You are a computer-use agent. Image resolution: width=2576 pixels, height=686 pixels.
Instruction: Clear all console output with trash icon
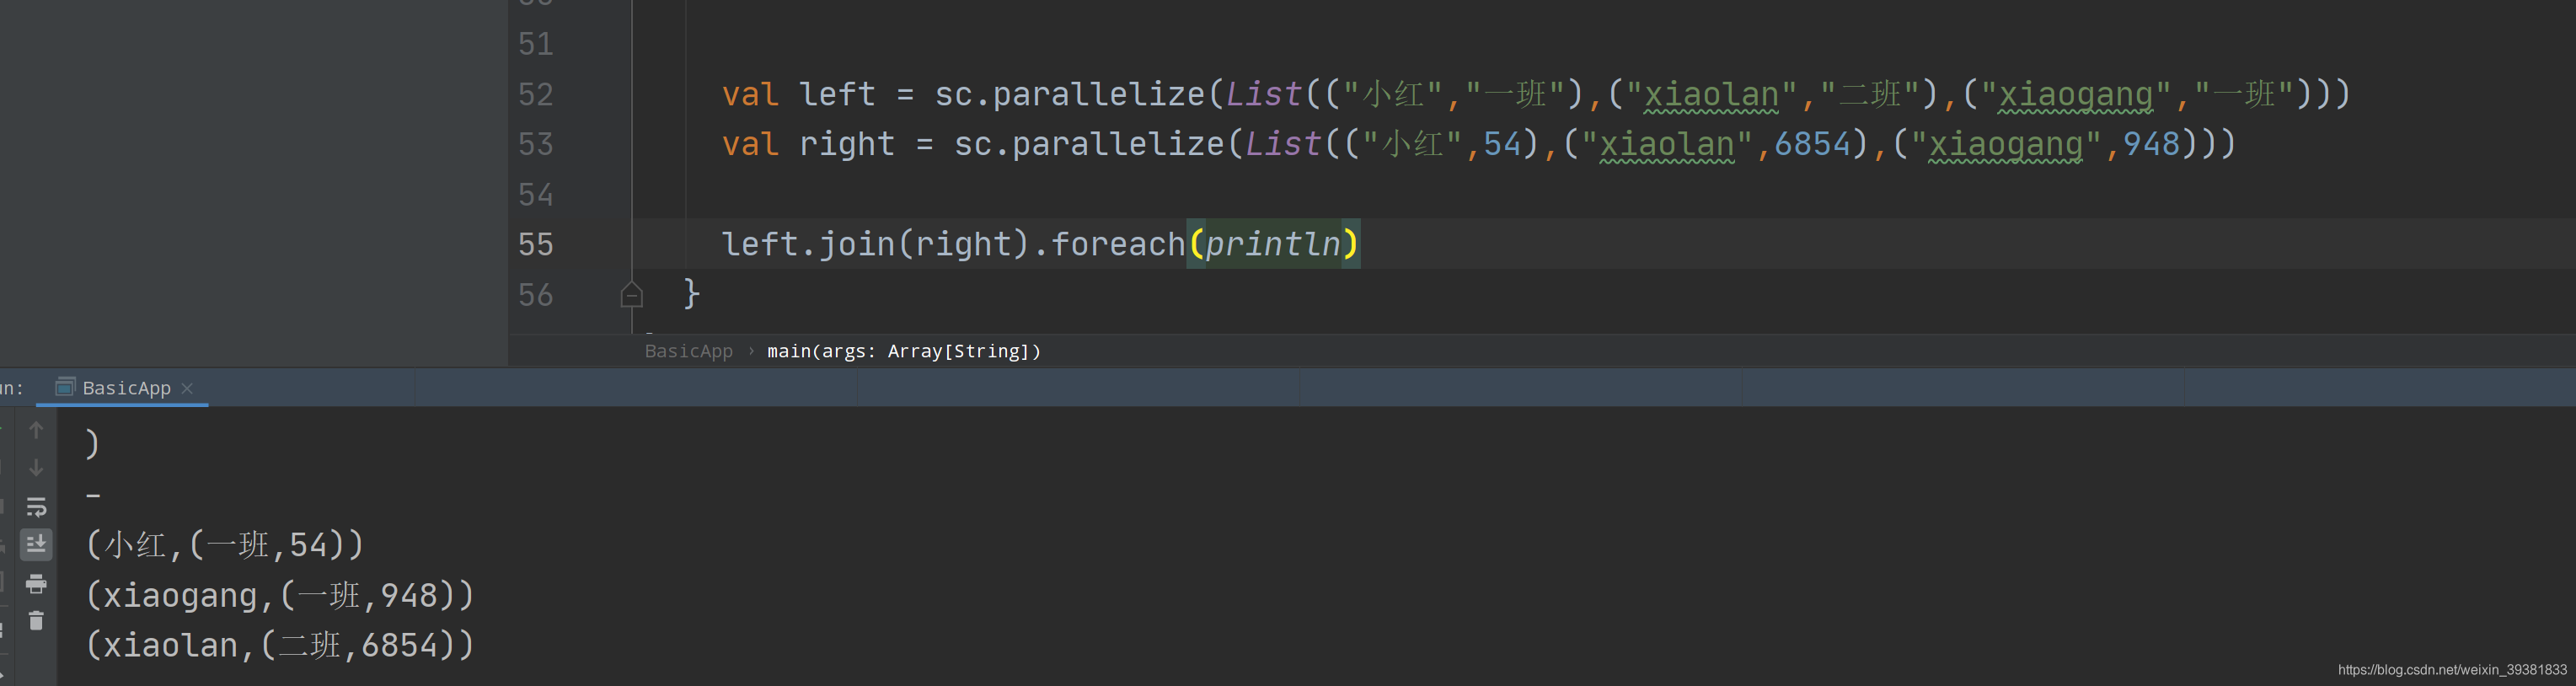36,621
